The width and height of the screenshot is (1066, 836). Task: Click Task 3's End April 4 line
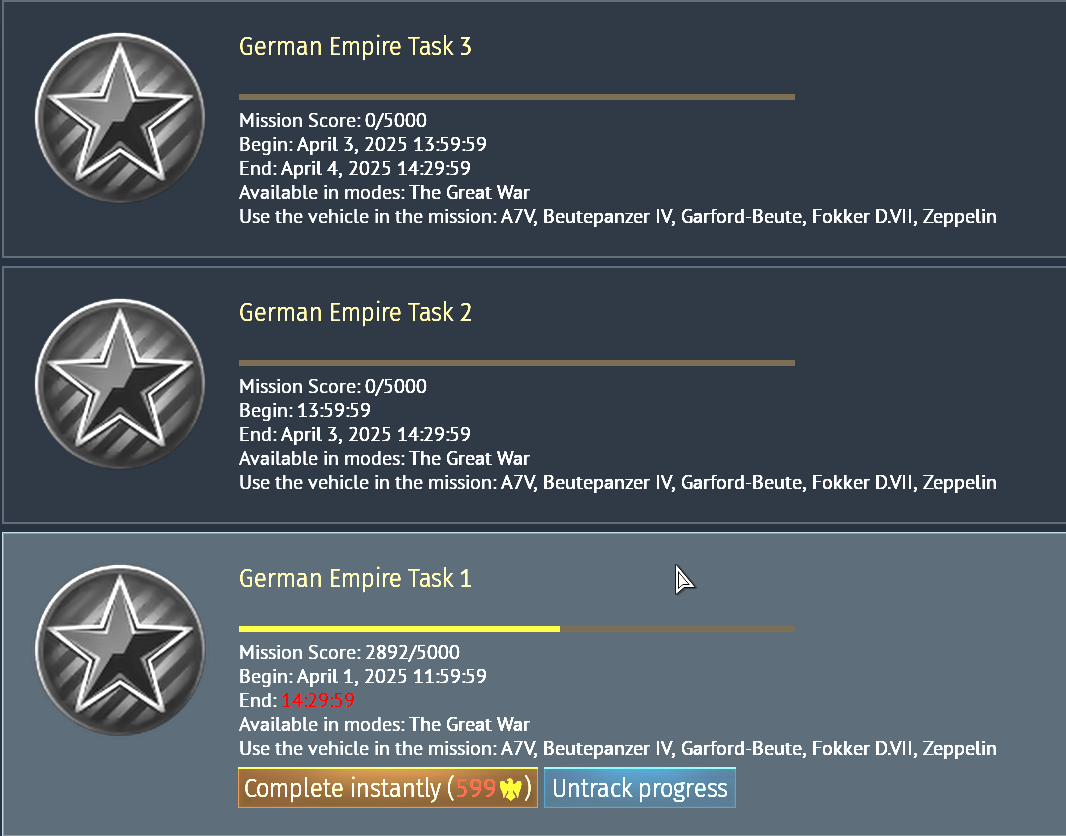[x=355, y=169]
